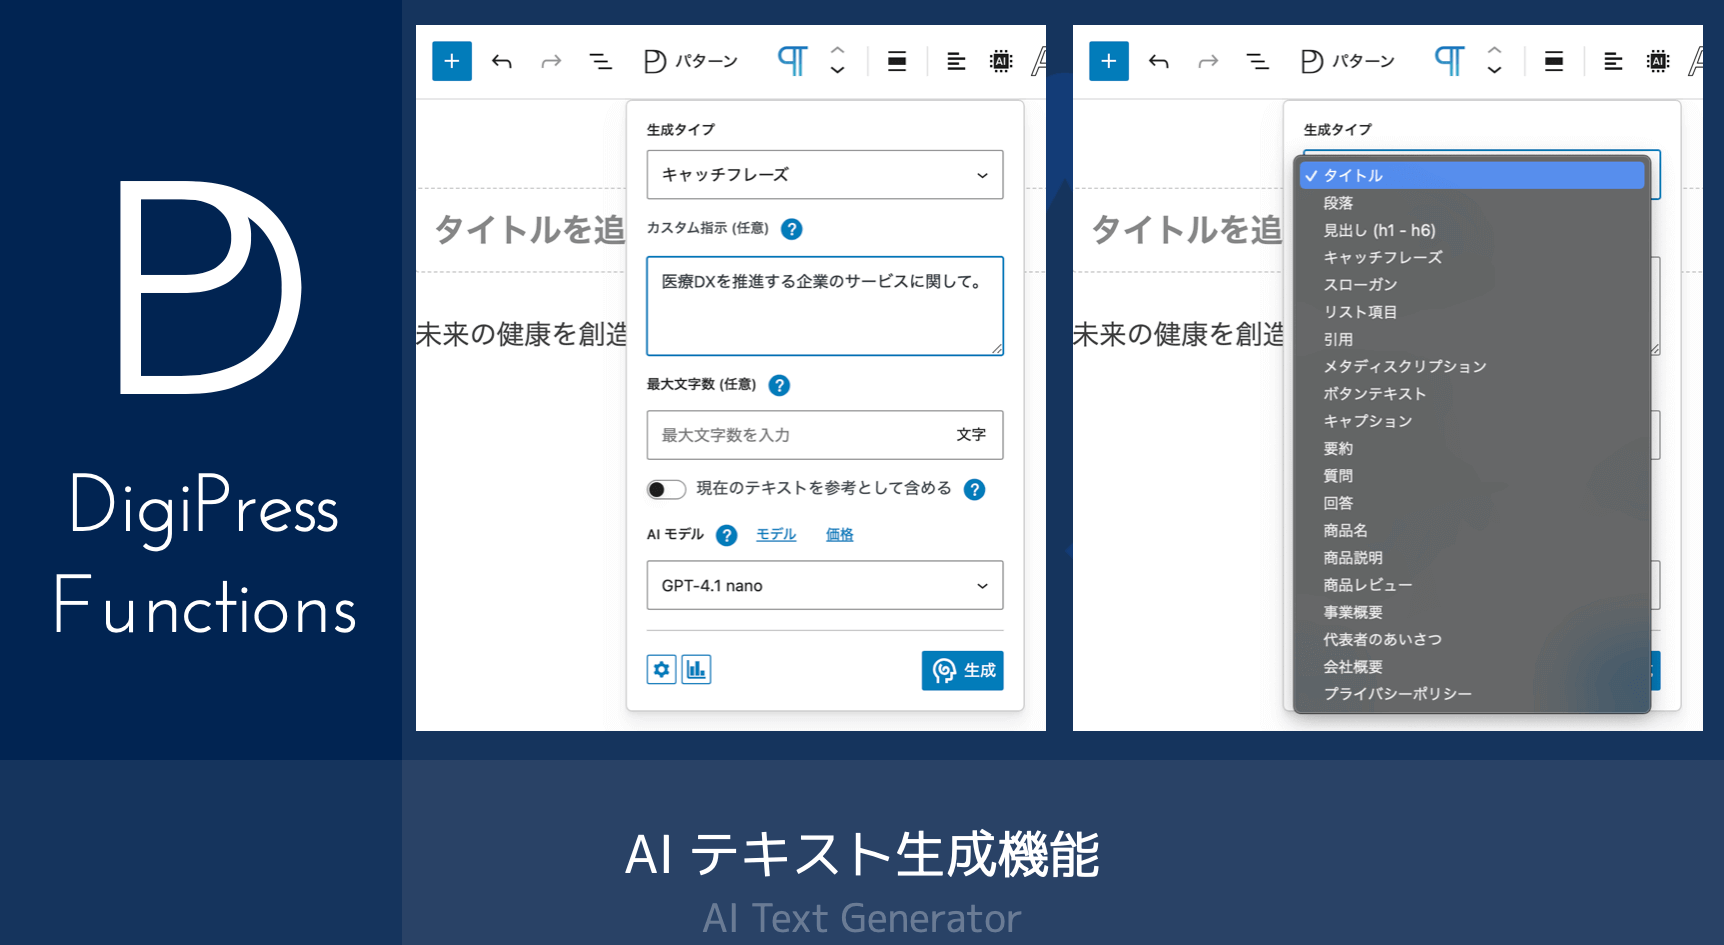Open the モデル link
Viewport: 1724px width, 945px height.
tap(776, 535)
